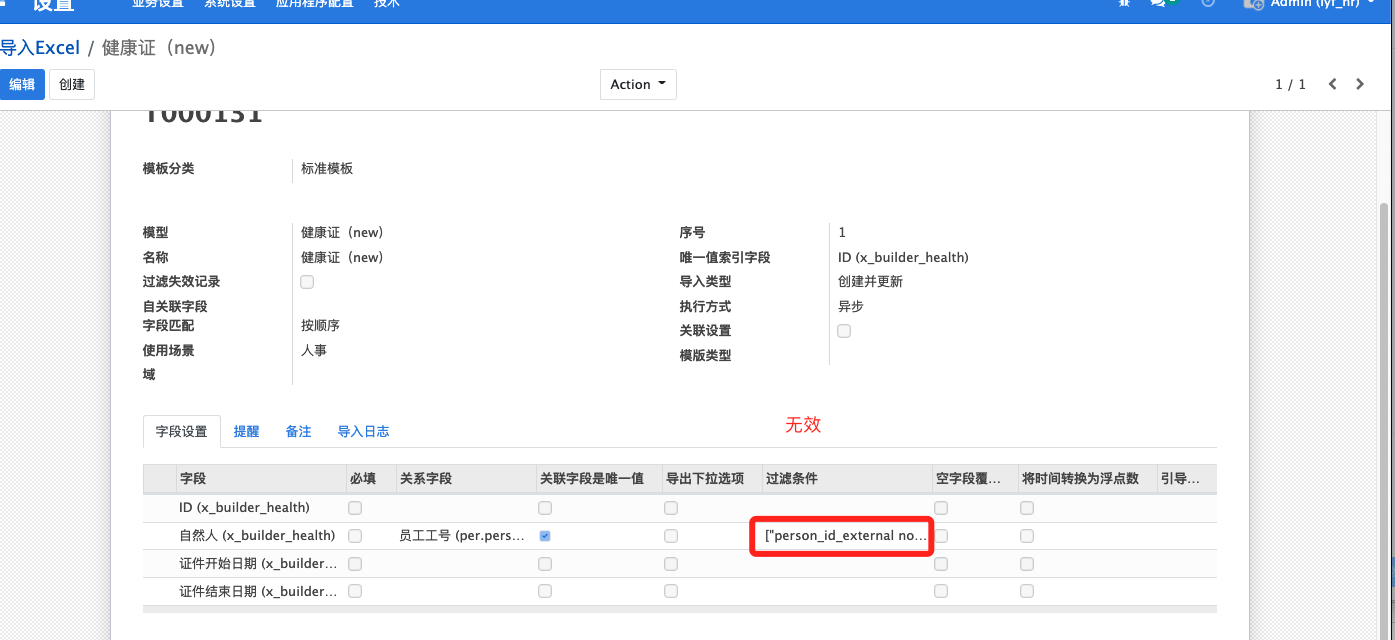Toggle the 过滤失效记录 checkbox
Screen dimensions: 1395x640
tap(307, 282)
